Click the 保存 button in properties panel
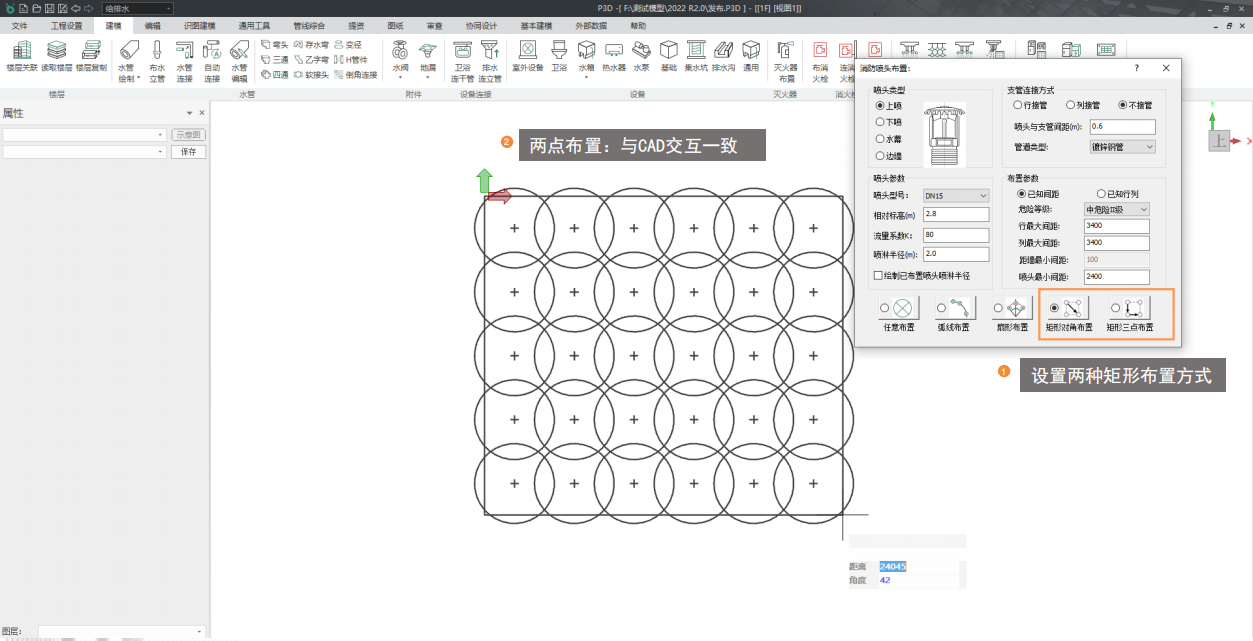The width and height of the screenshot is (1253, 641). coord(188,152)
